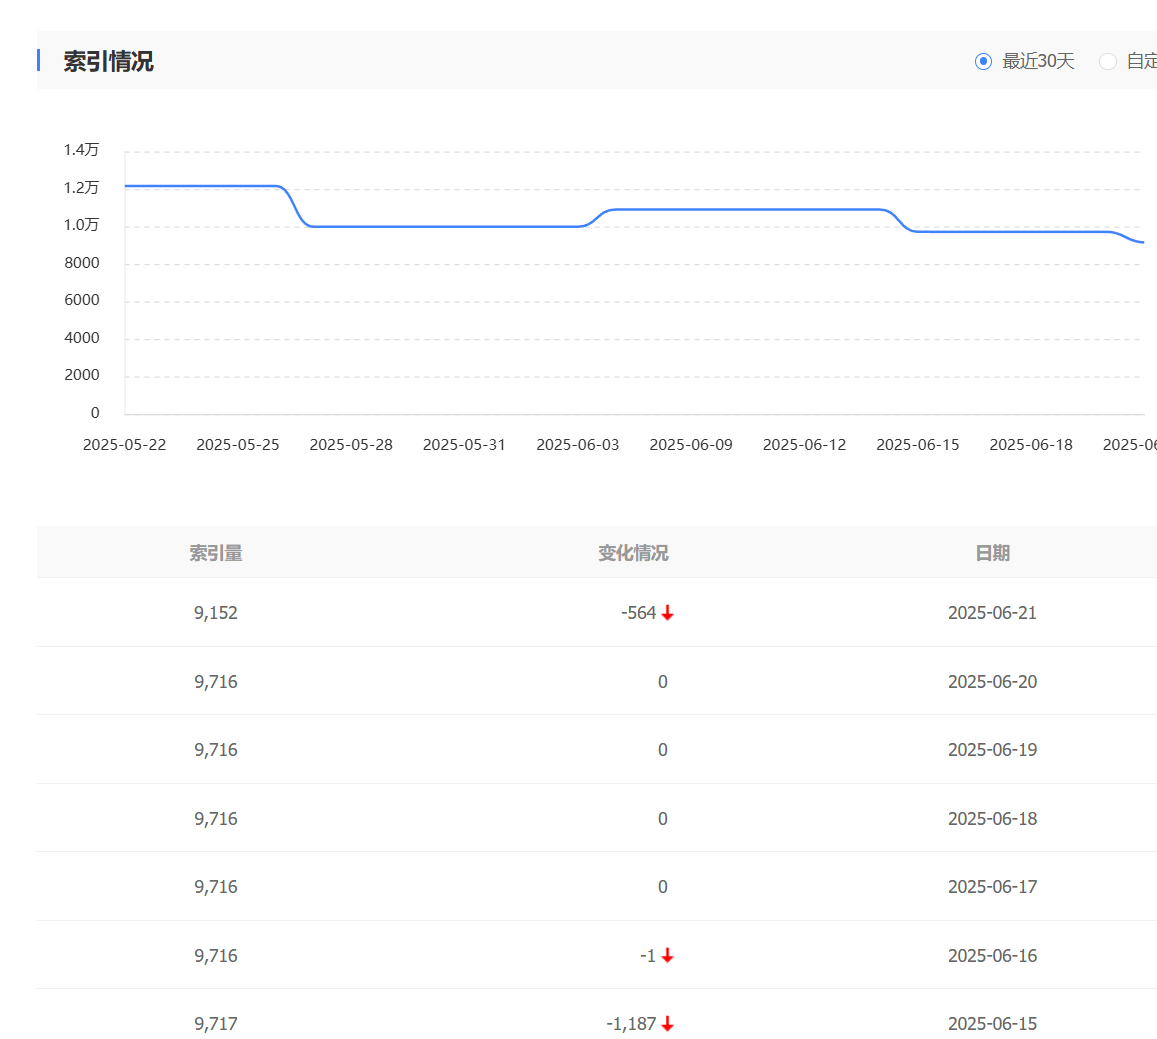Click chart y-axis label 8000
The width and height of the screenshot is (1157, 1039).
click(82, 263)
